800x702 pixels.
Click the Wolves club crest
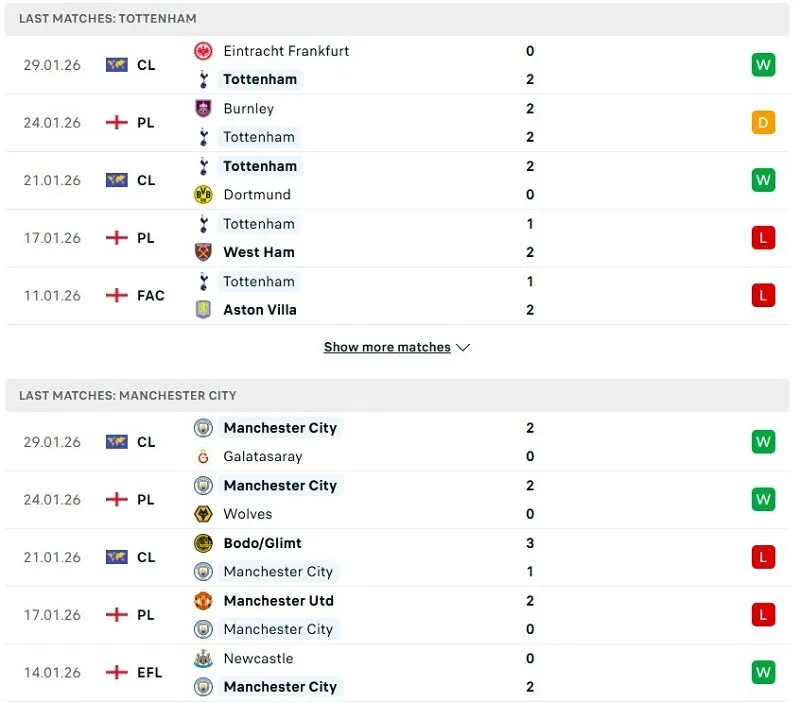click(203, 514)
